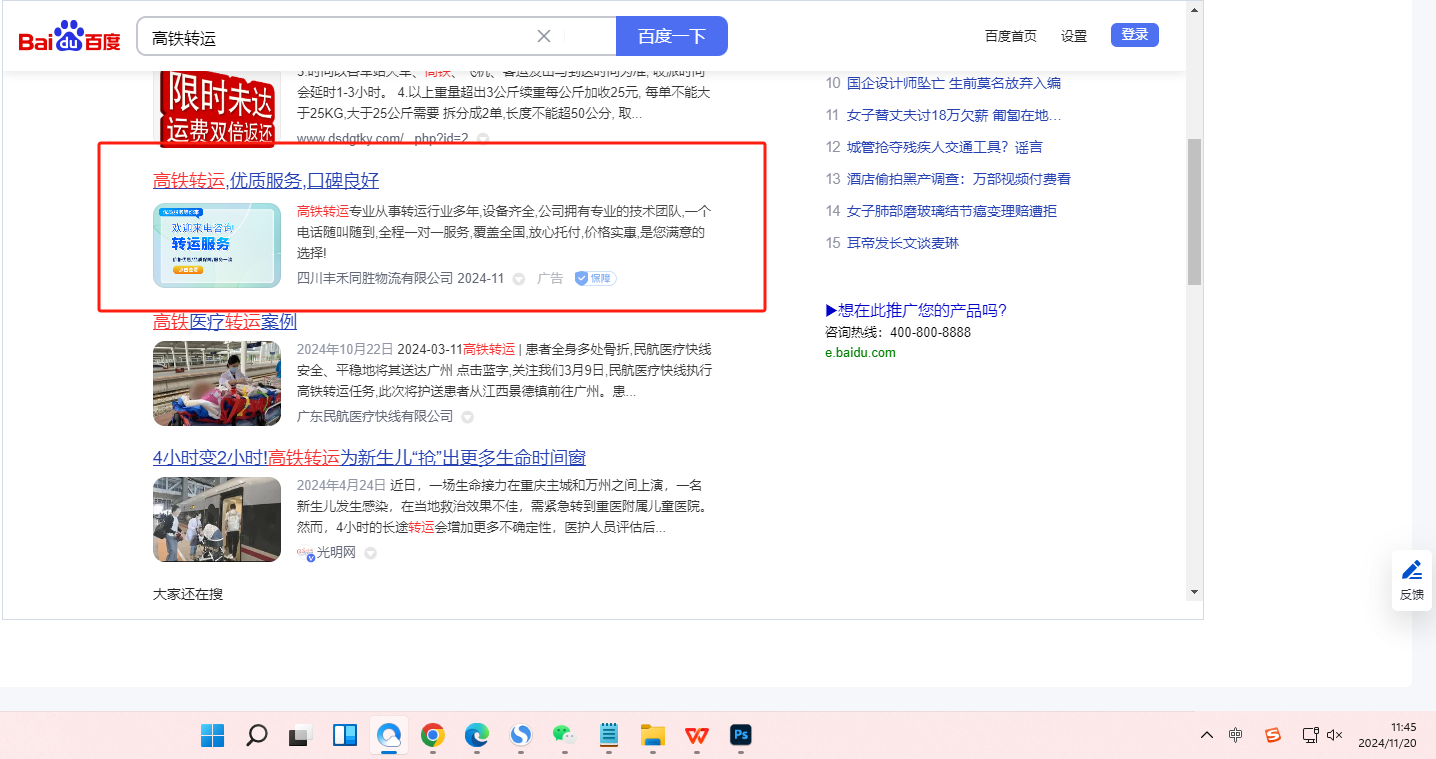Click the Baidu logo

(69, 37)
